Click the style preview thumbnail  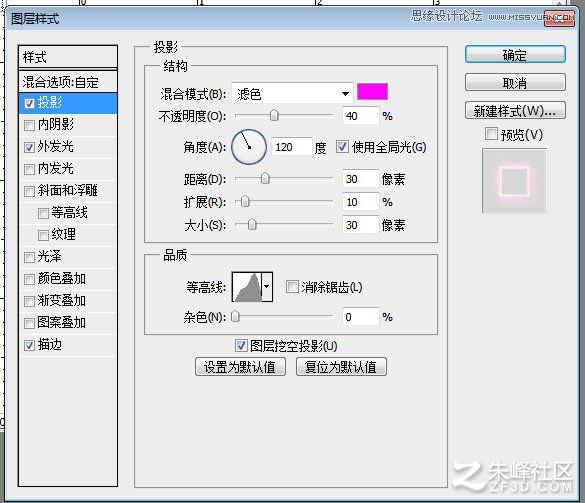click(x=514, y=181)
